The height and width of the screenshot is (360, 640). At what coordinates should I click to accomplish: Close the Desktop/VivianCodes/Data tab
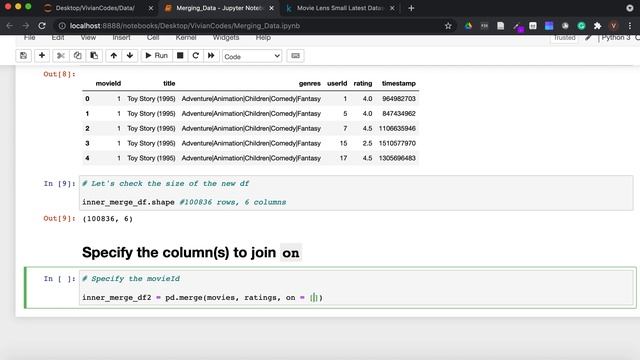(x=151, y=8)
